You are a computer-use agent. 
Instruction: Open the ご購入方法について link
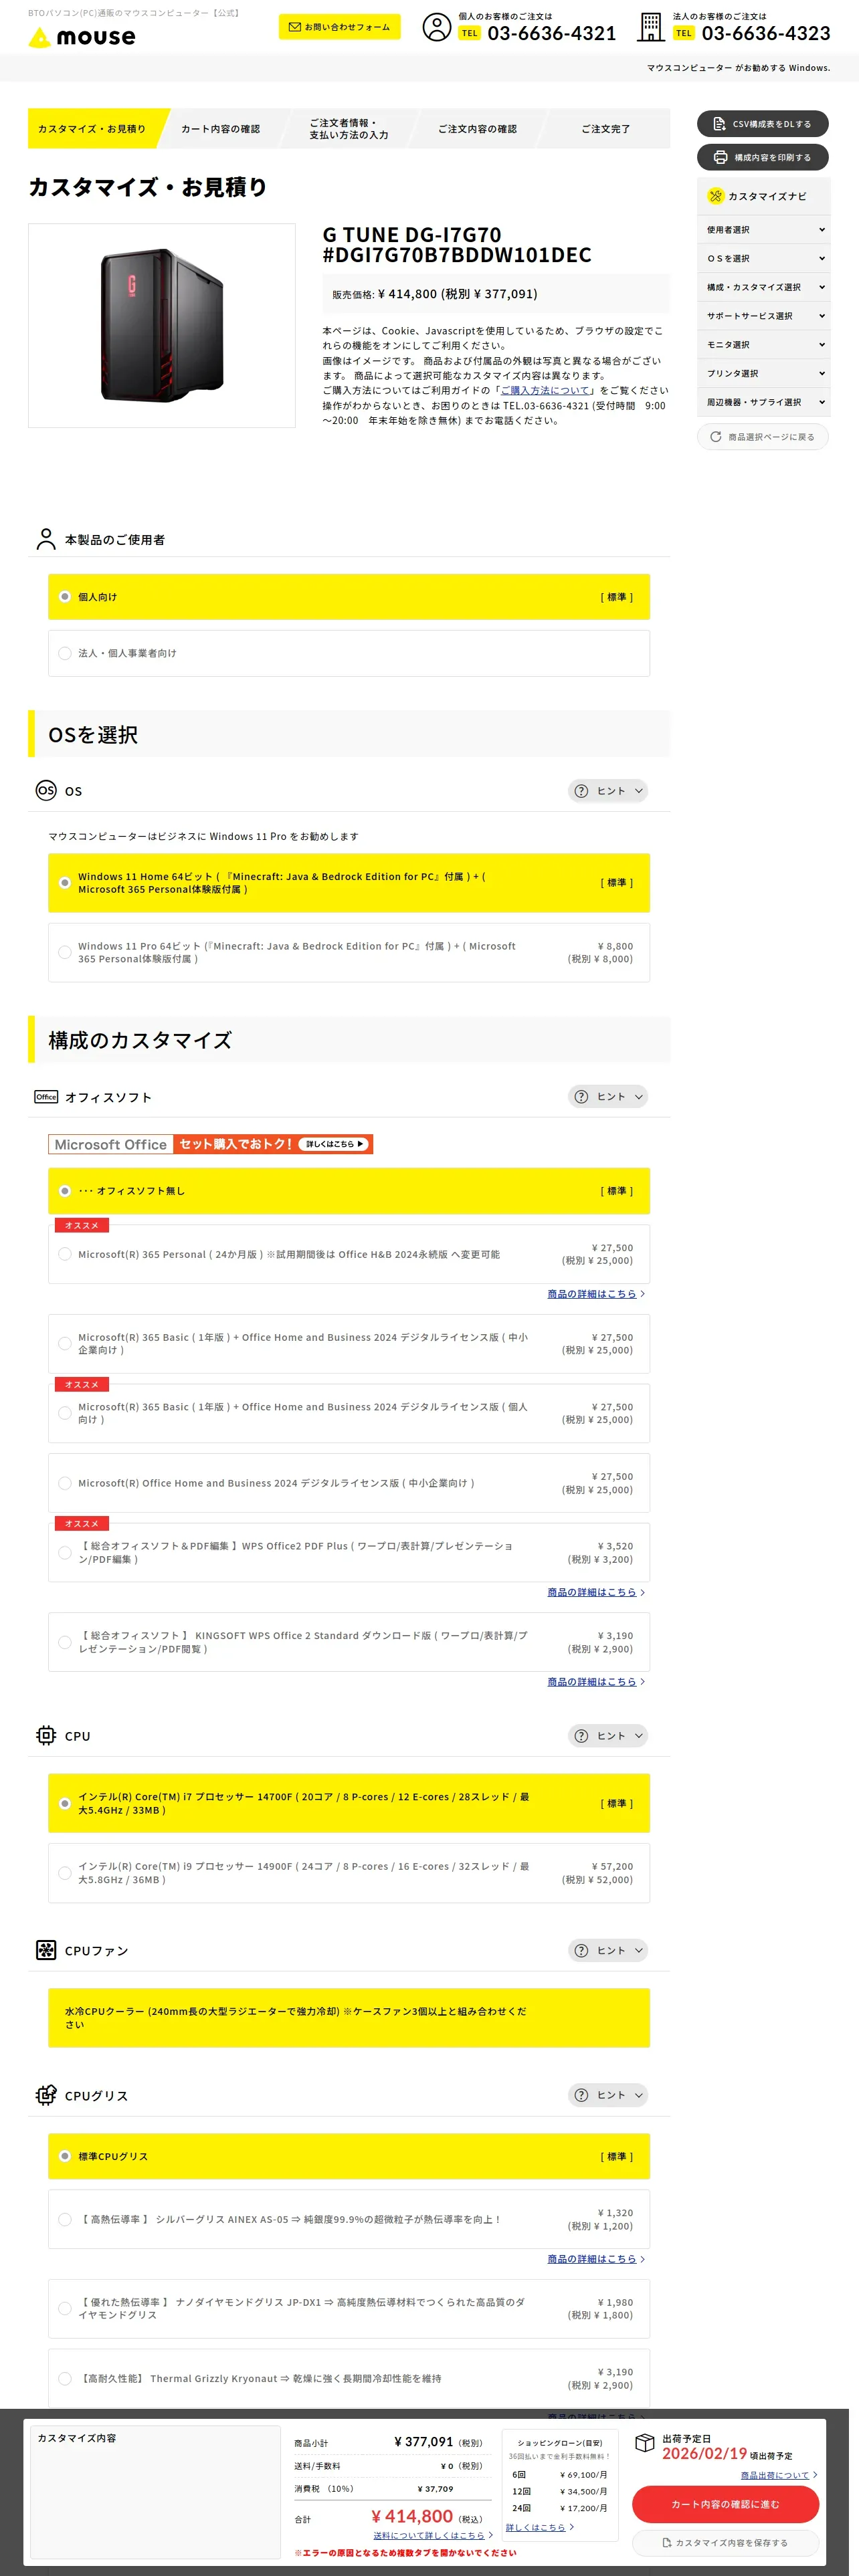click(x=545, y=391)
